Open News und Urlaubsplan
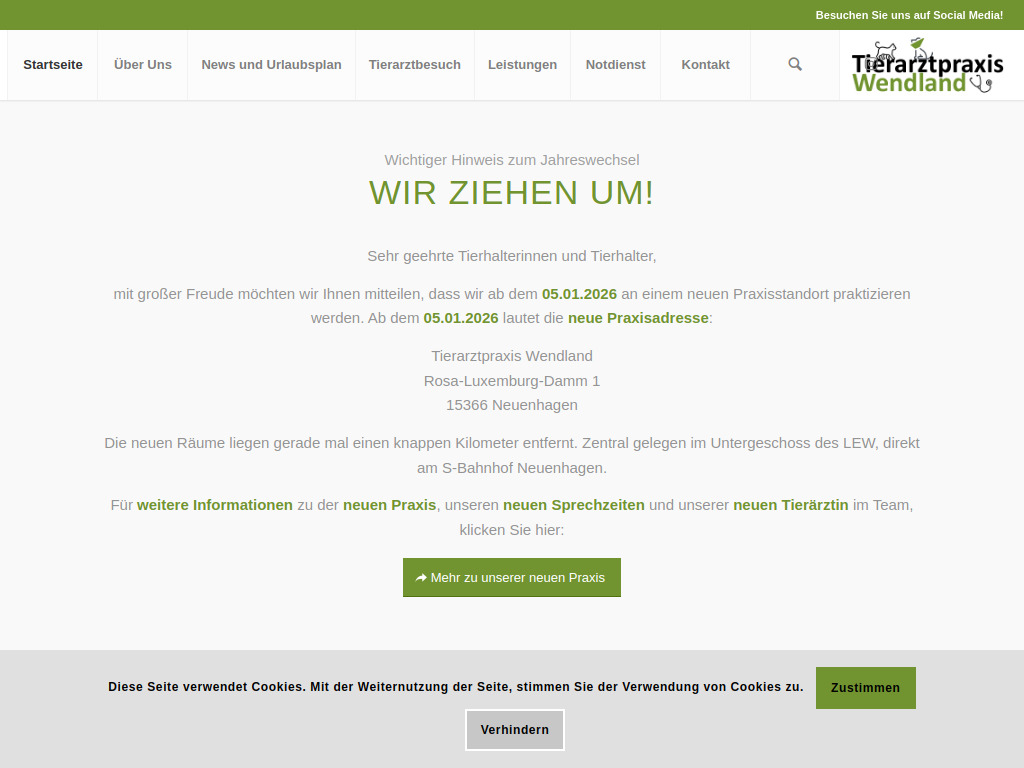 [271, 64]
